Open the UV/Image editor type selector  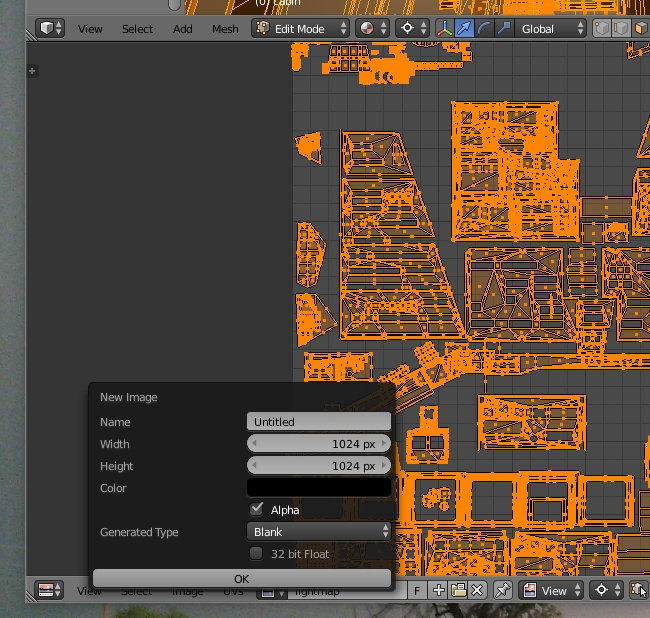[49, 590]
